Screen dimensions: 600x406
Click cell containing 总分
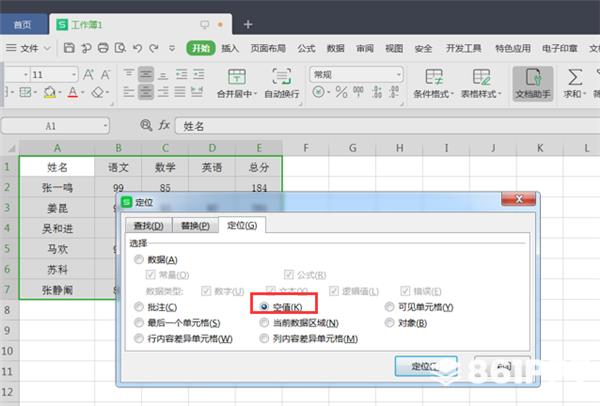259,167
